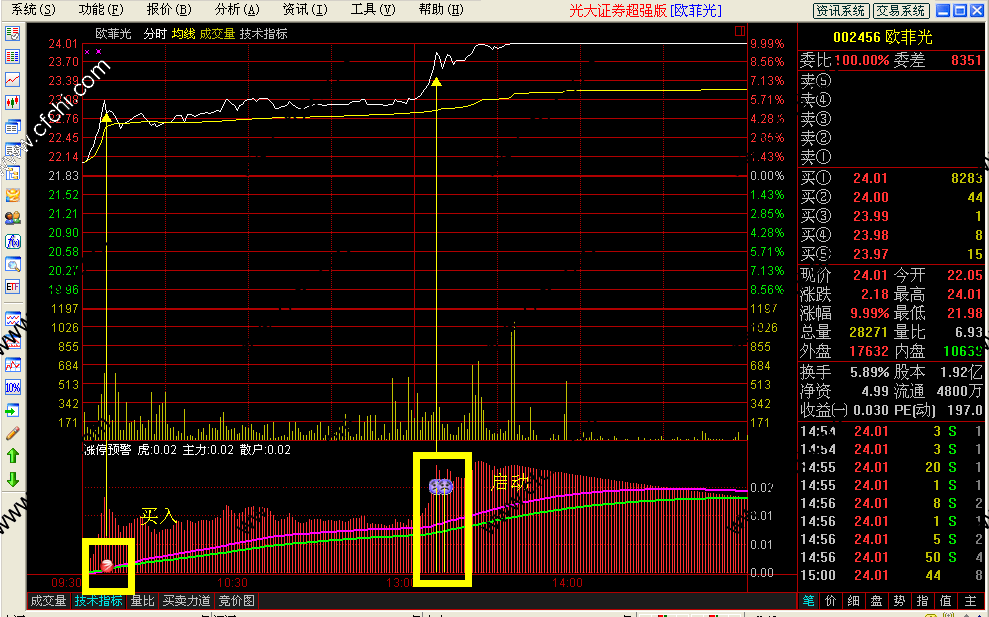Click the green up arrow icon

click(x=13, y=456)
